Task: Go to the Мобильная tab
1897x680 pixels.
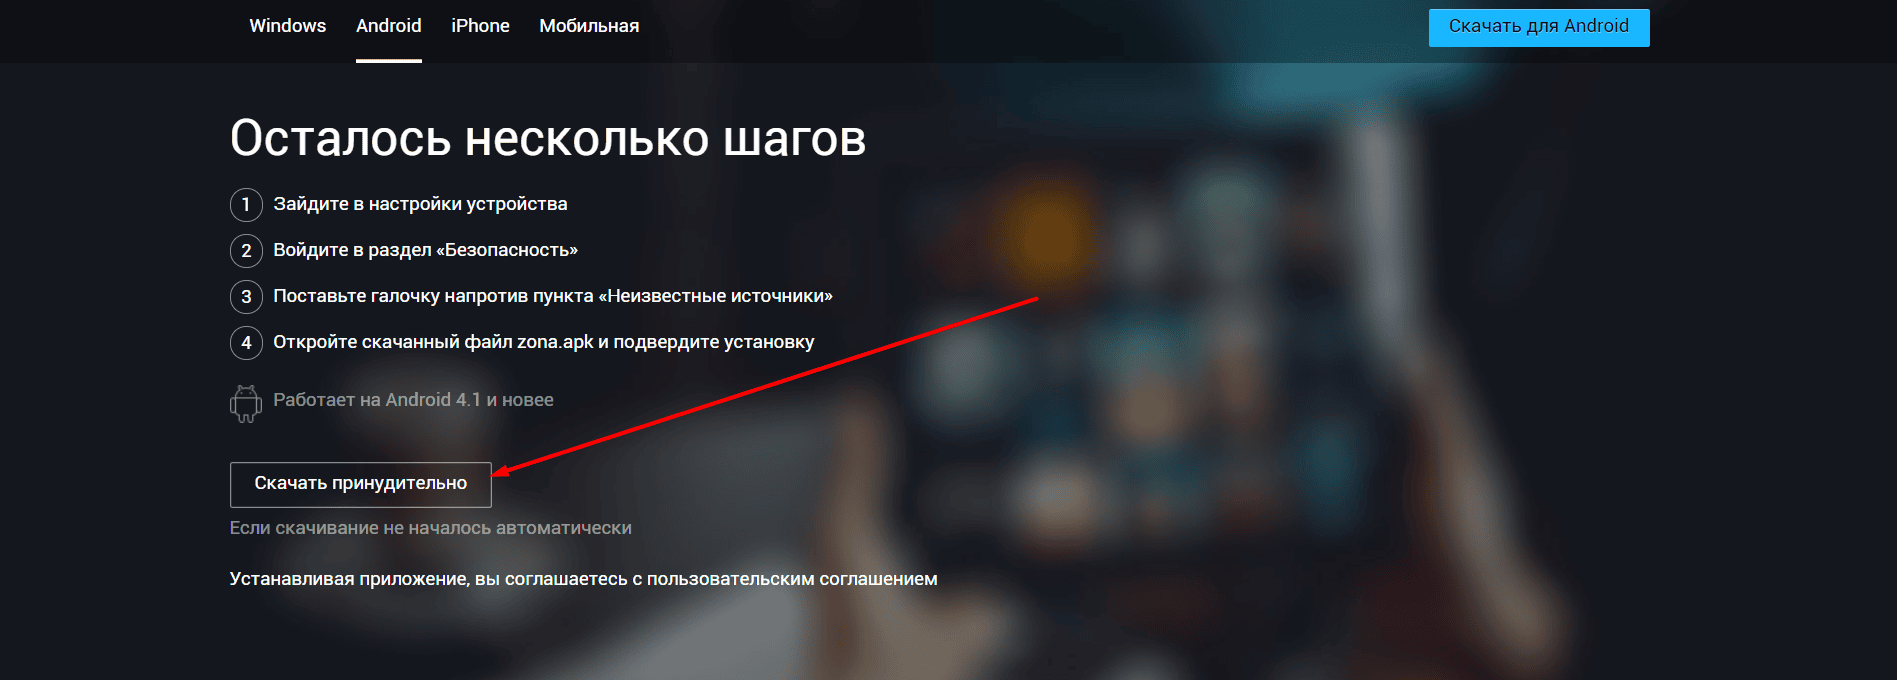Action: tap(589, 26)
